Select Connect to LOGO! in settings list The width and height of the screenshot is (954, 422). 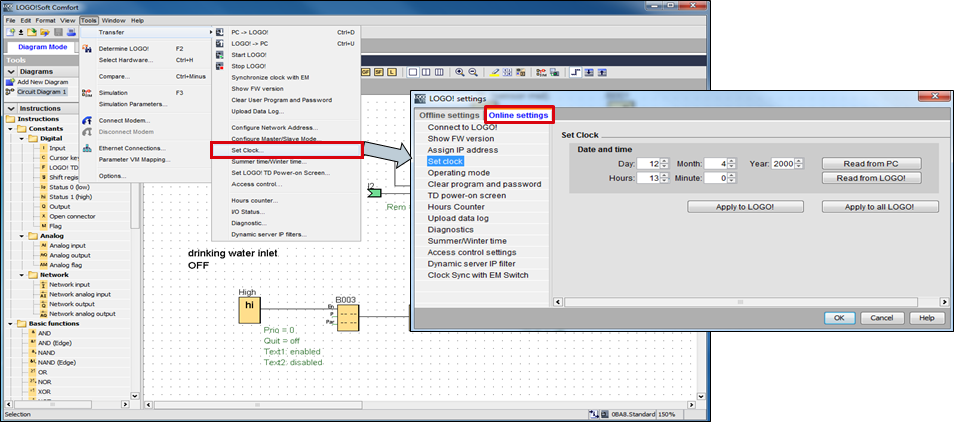point(462,127)
